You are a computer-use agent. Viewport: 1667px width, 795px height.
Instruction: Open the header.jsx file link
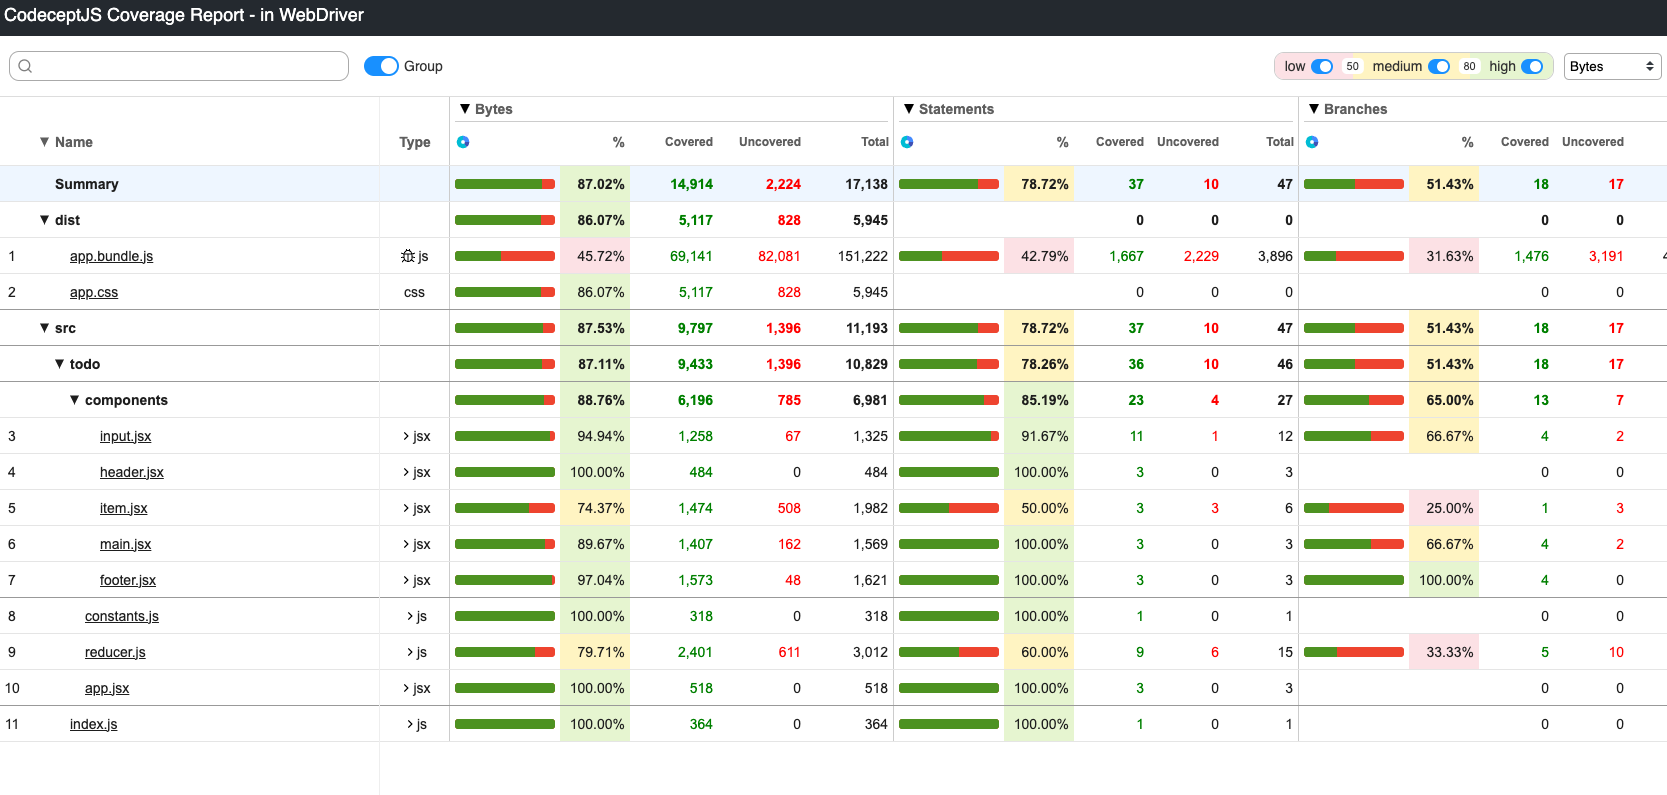point(132,472)
